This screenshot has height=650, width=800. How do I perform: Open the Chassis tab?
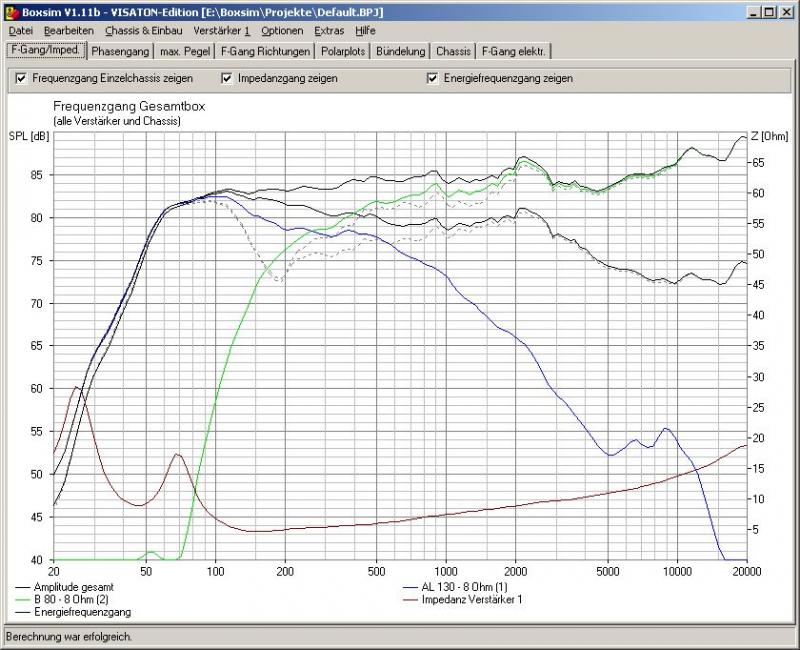click(453, 52)
